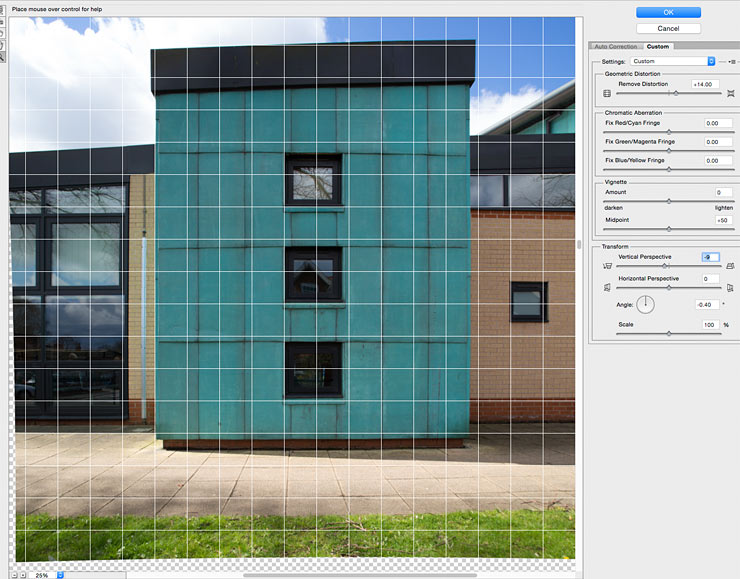740x579 pixels.
Task: Click the Angle dial control
Action: pyautogui.click(x=645, y=304)
